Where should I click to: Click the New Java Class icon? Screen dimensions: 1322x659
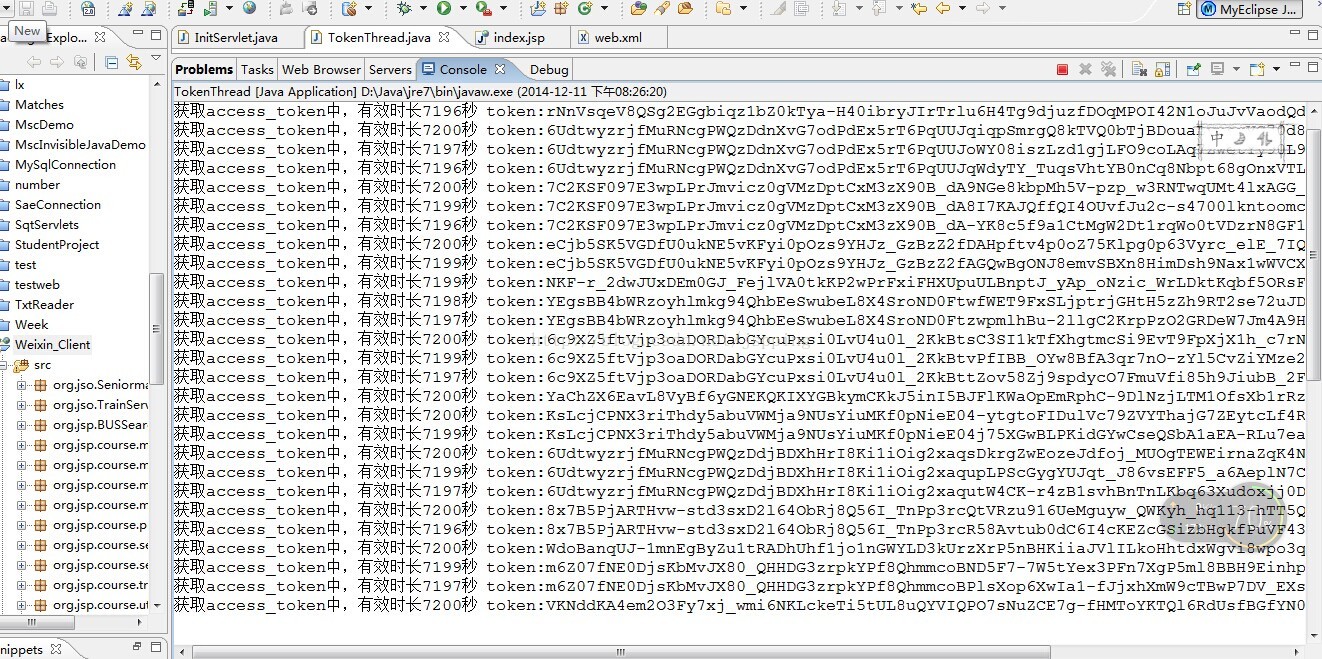[585, 8]
